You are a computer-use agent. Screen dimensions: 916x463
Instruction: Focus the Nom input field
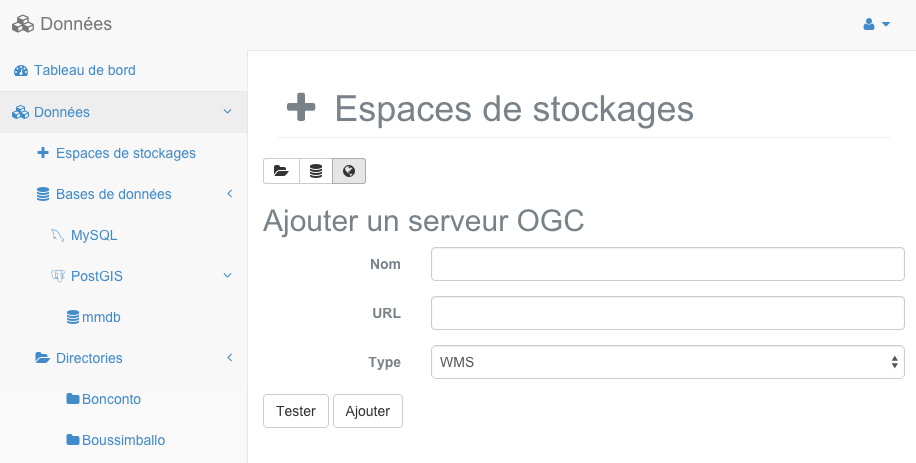click(668, 264)
